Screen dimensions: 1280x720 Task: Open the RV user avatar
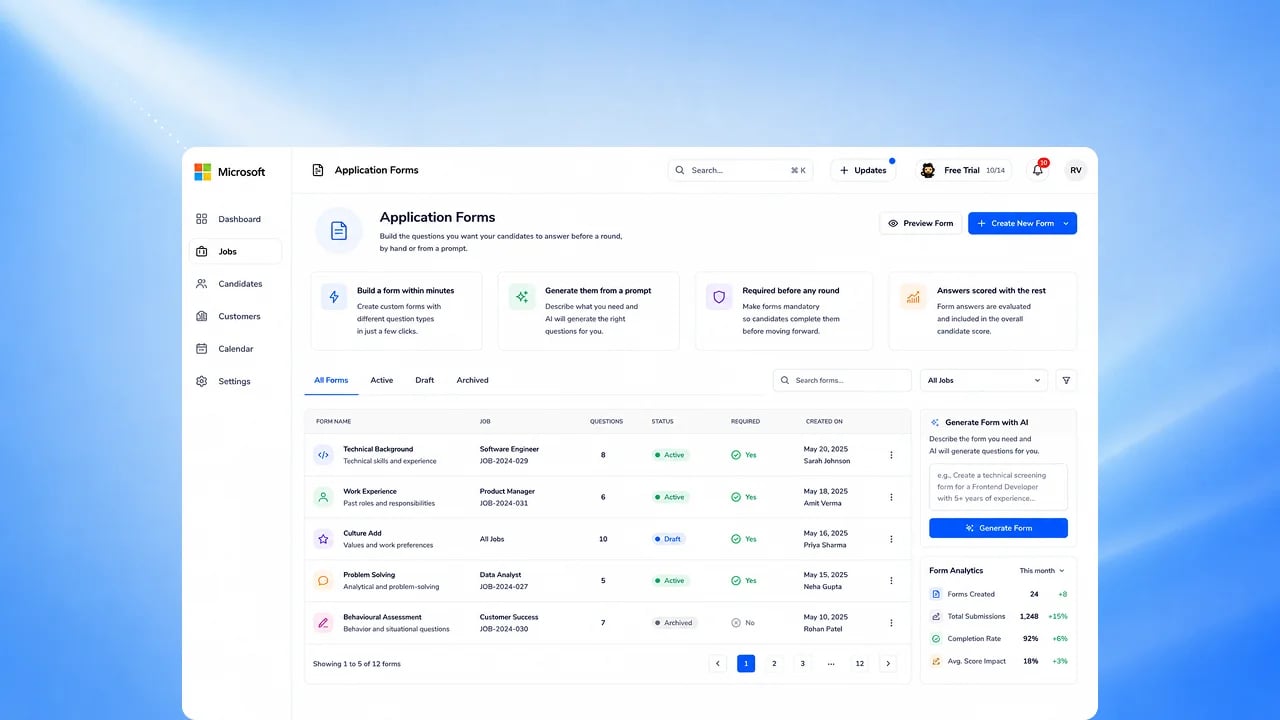[x=1076, y=170]
